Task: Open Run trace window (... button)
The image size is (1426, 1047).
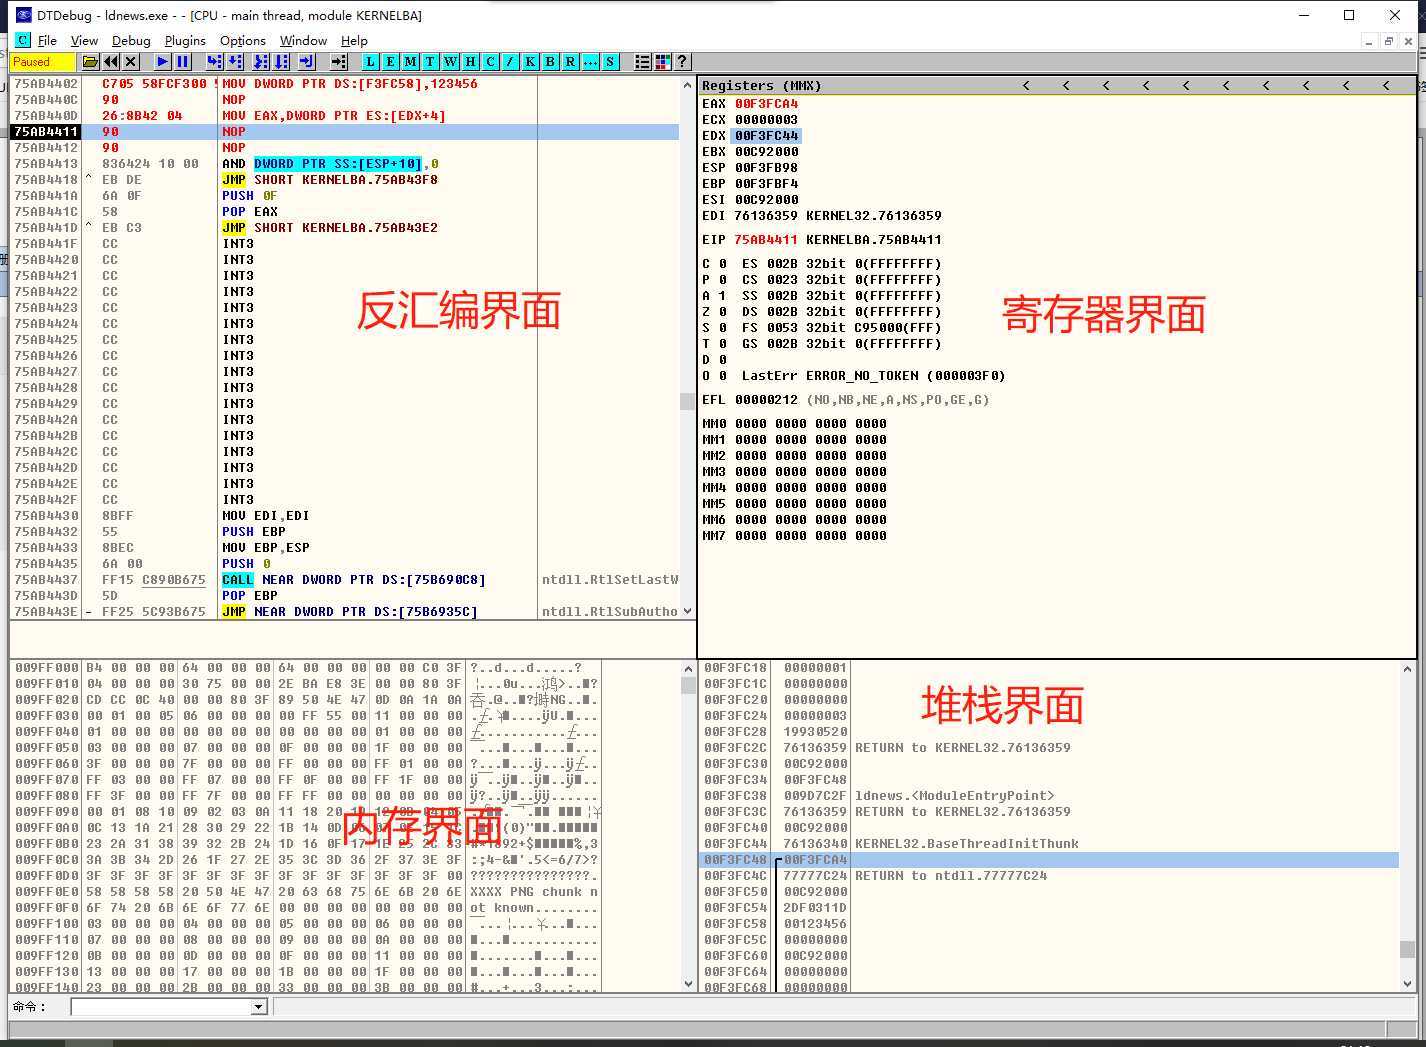Action: pyautogui.click(x=590, y=62)
